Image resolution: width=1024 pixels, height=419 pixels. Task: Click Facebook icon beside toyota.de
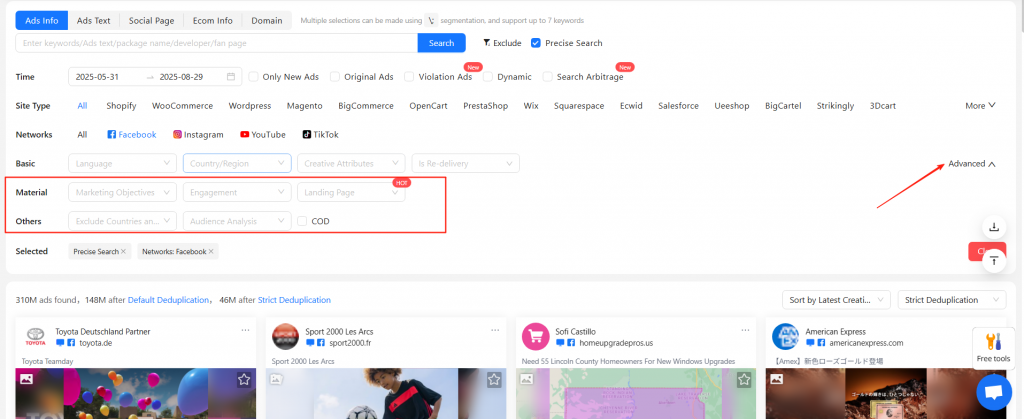pyautogui.click(x=71, y=343)
